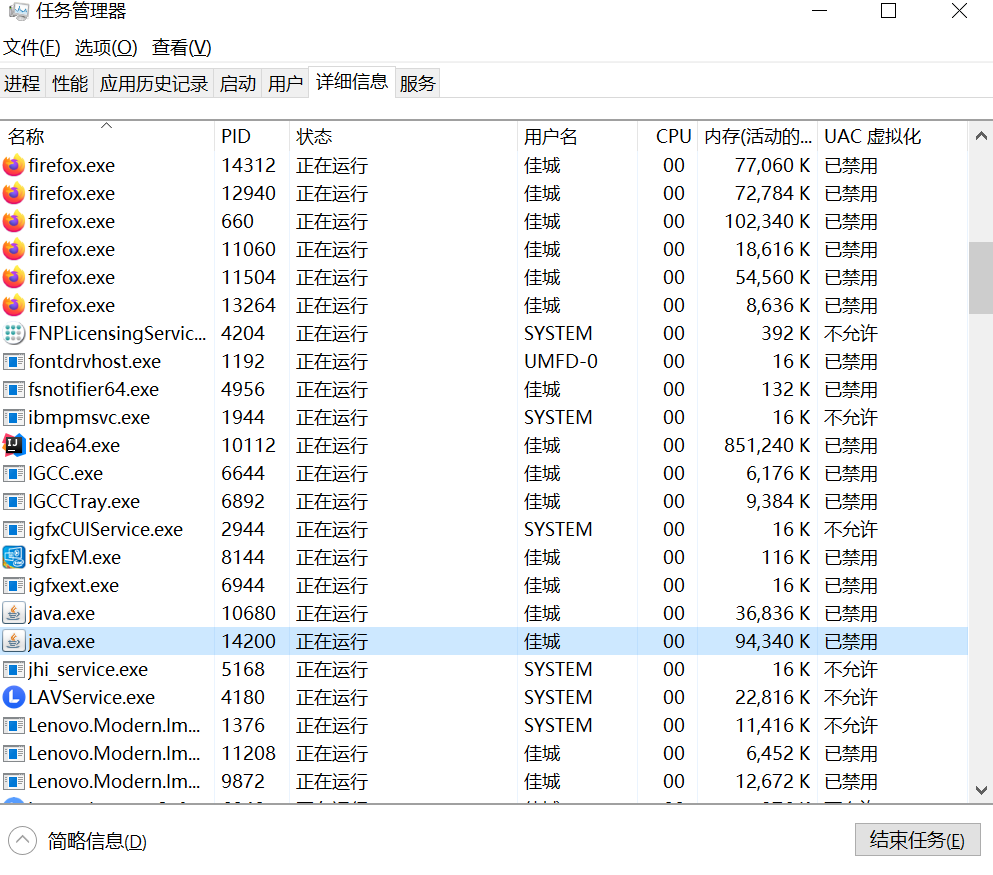This screenshot has width=993, height=875.
Task: Click the Lenovo.Modern icon for PID 1376
Action: click(x=14, y=726)
